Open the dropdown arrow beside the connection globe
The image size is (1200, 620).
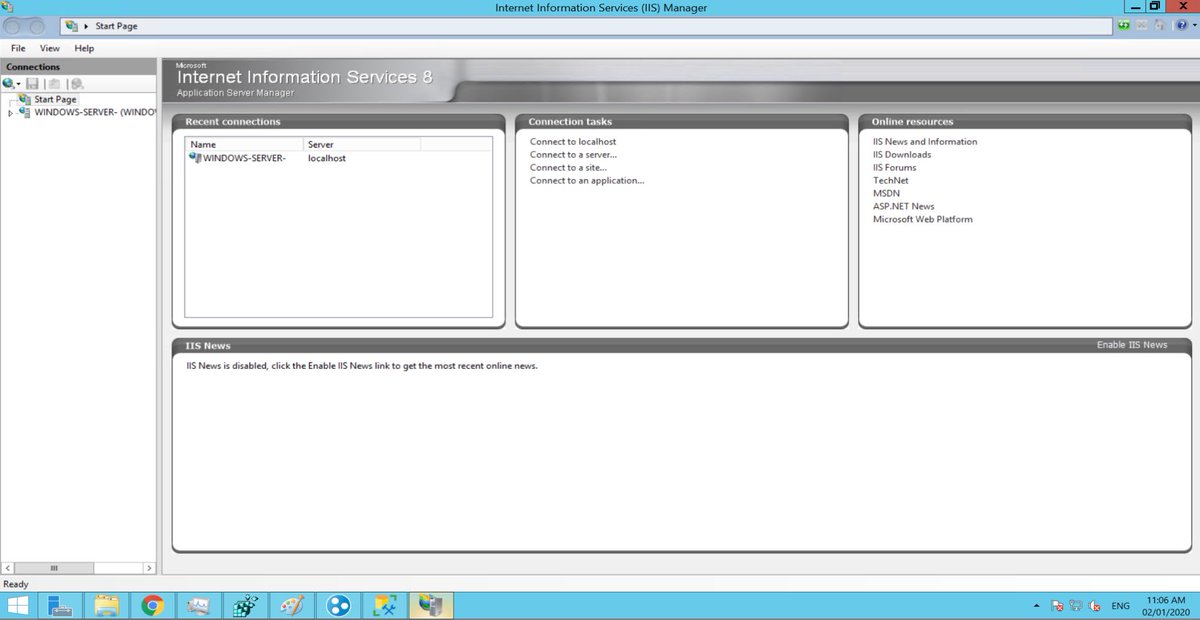[x=18, y=84]
